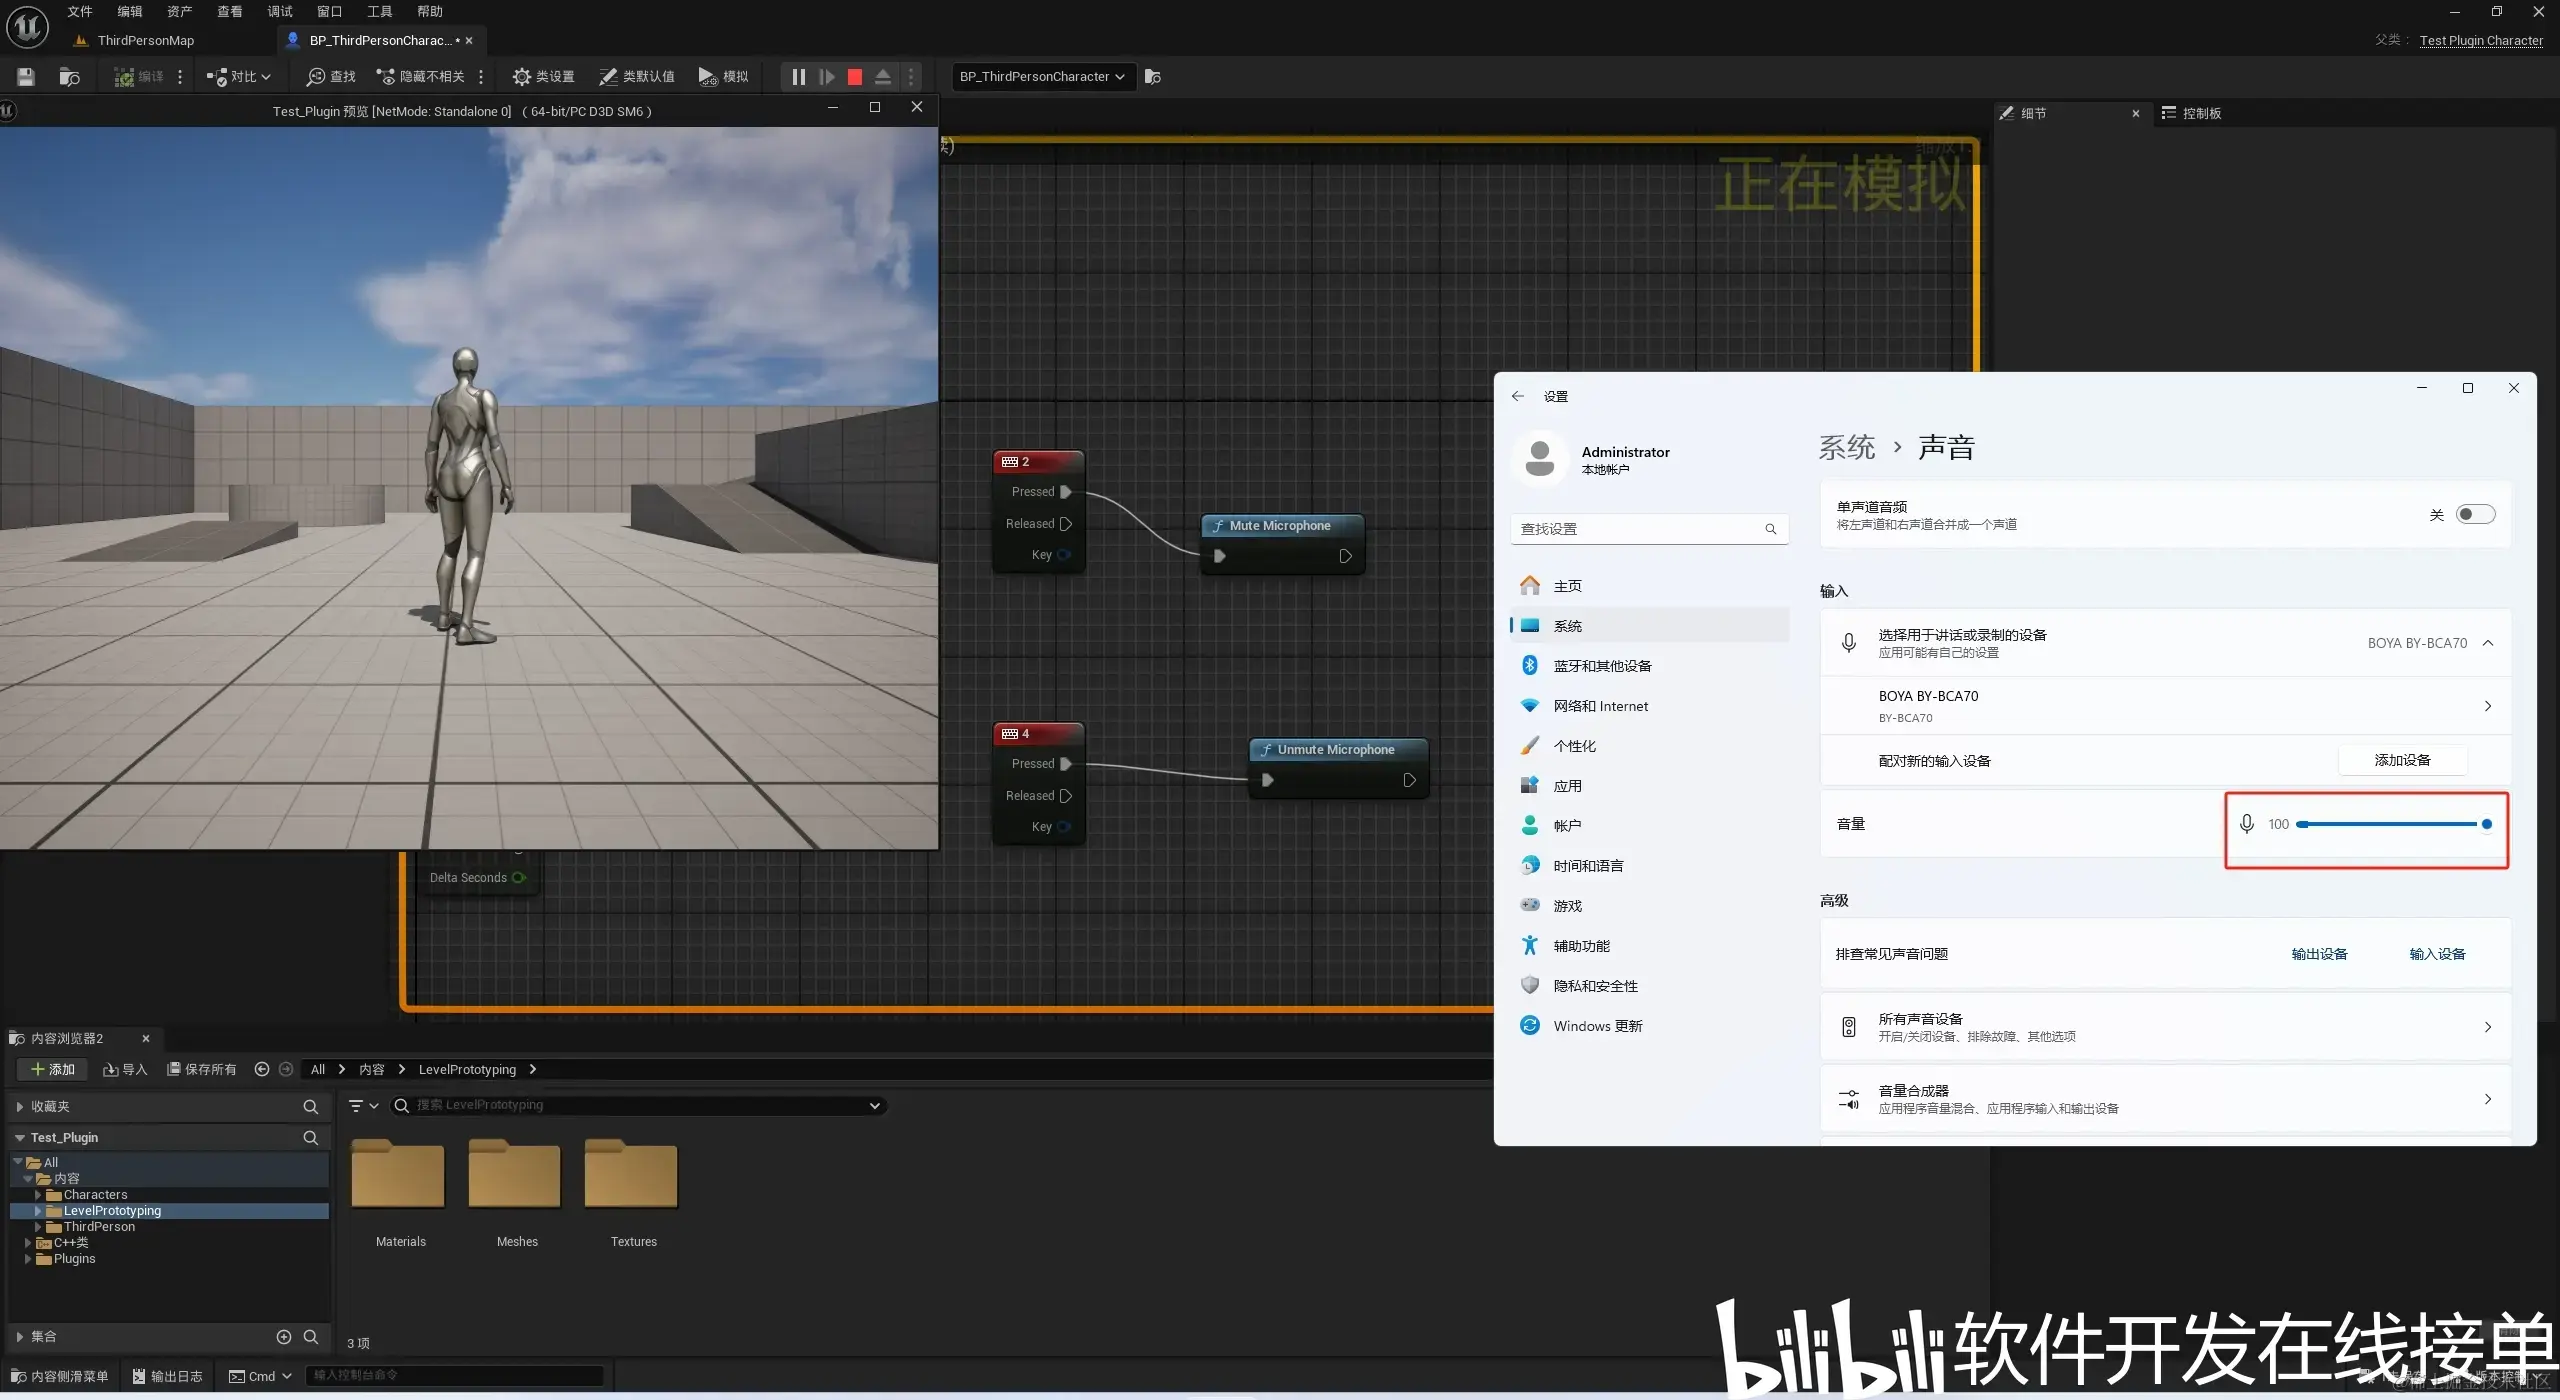
Task: Click the save blueprint icon in toolbar
Action: [x=26, y=77]
